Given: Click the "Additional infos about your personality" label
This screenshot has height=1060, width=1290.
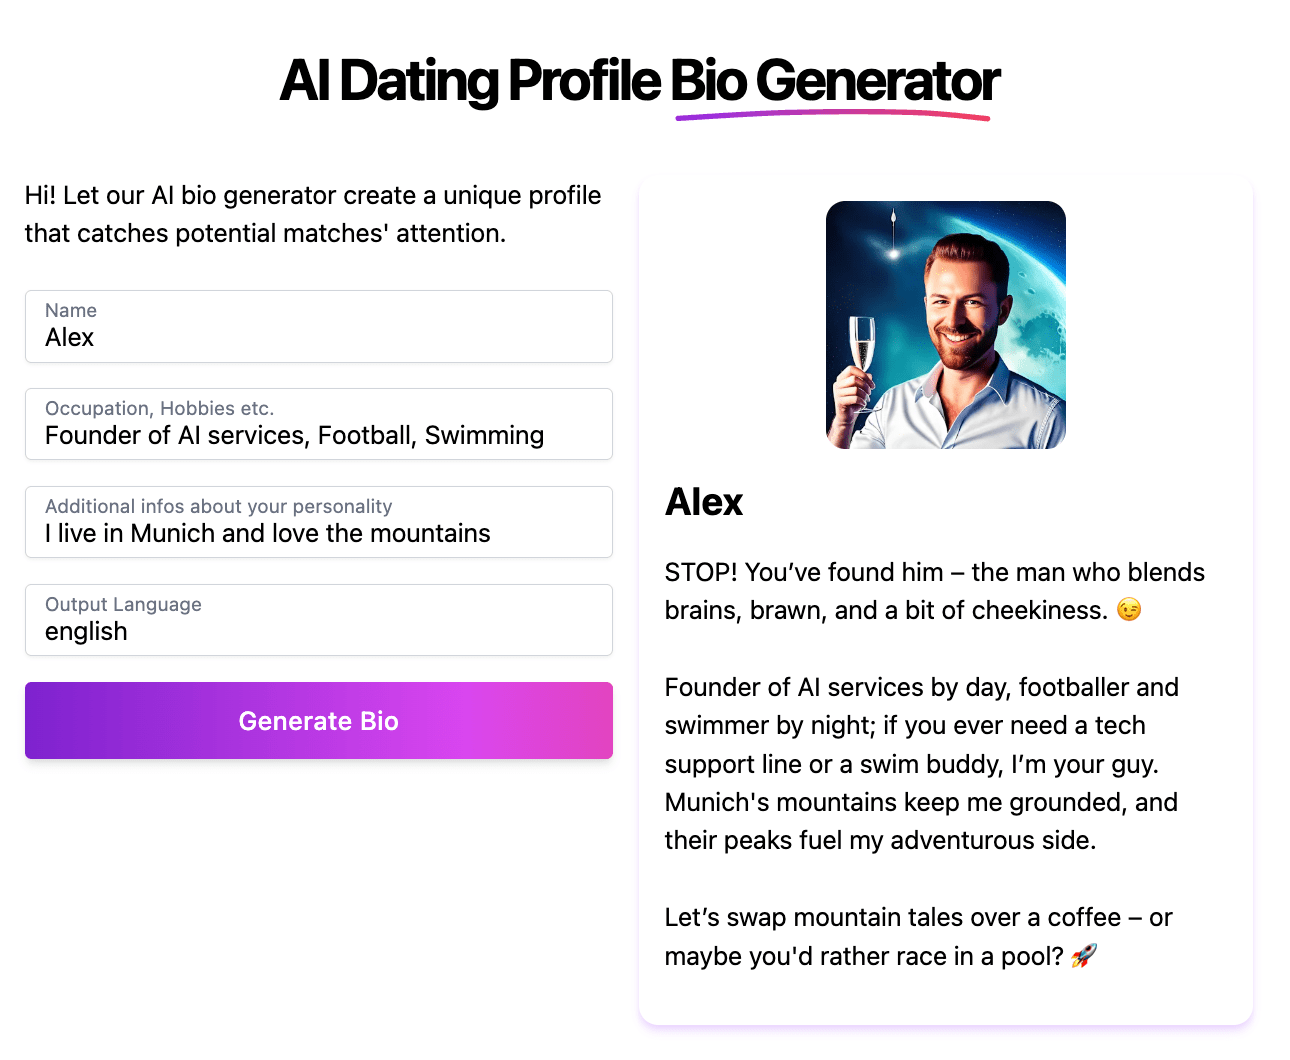Looking at the screenshot, I should (x=218, y=506).
